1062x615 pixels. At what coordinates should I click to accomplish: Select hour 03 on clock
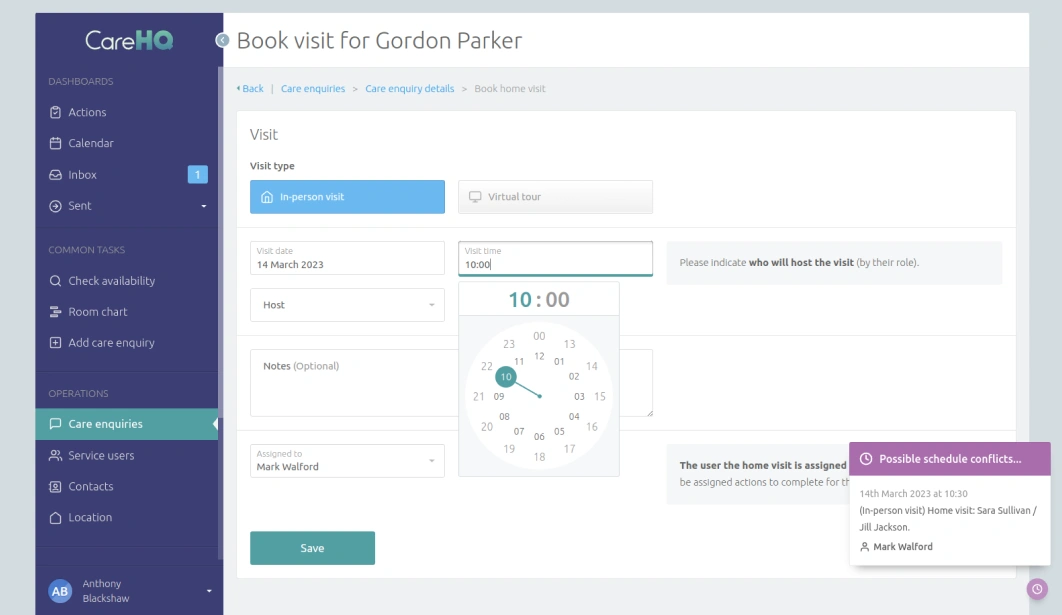coord(579,397)
